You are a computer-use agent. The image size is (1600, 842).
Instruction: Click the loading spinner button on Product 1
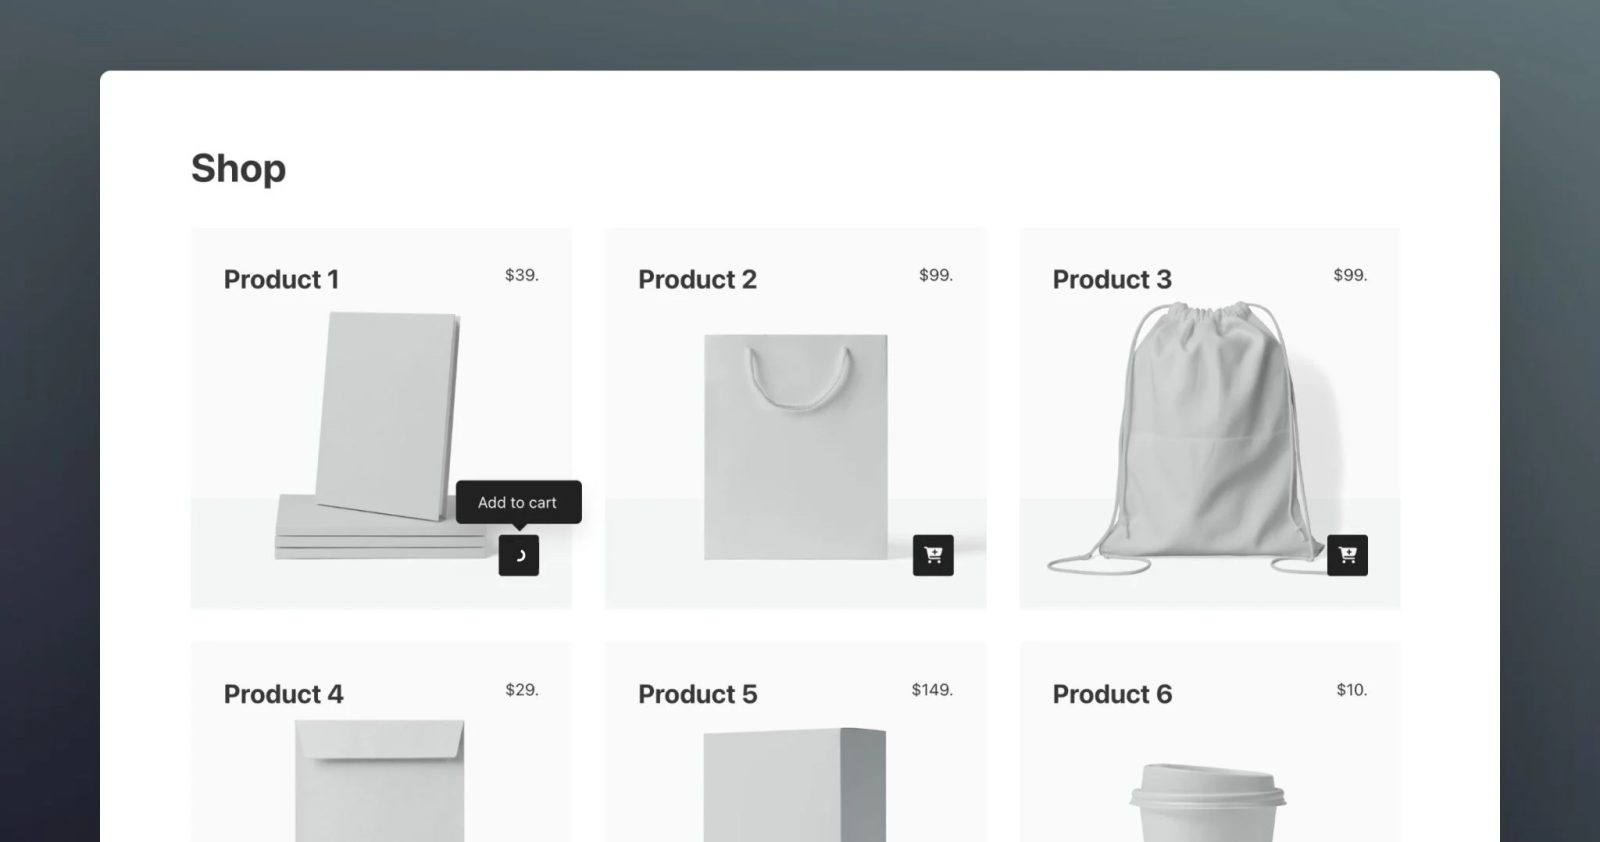tap(519, 556)
